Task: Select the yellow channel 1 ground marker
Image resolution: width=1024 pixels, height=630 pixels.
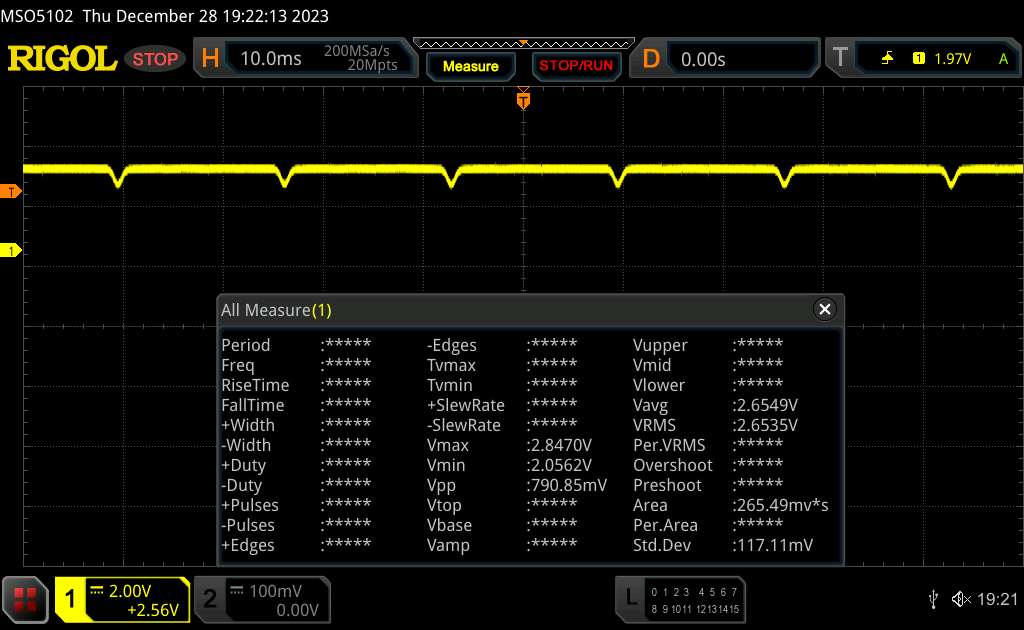Action: click(x=11, y=250)
